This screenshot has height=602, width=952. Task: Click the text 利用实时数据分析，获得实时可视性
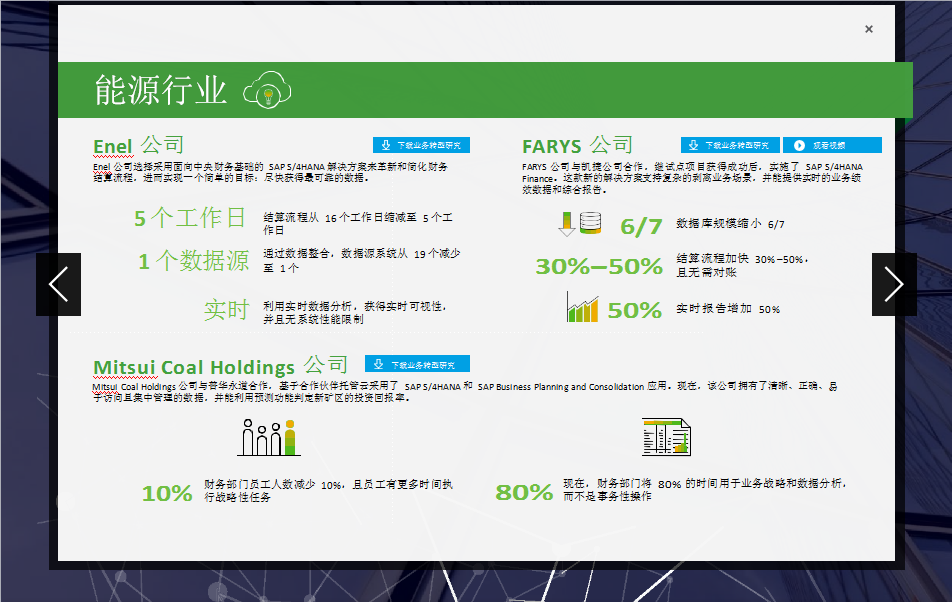(355, 306)
